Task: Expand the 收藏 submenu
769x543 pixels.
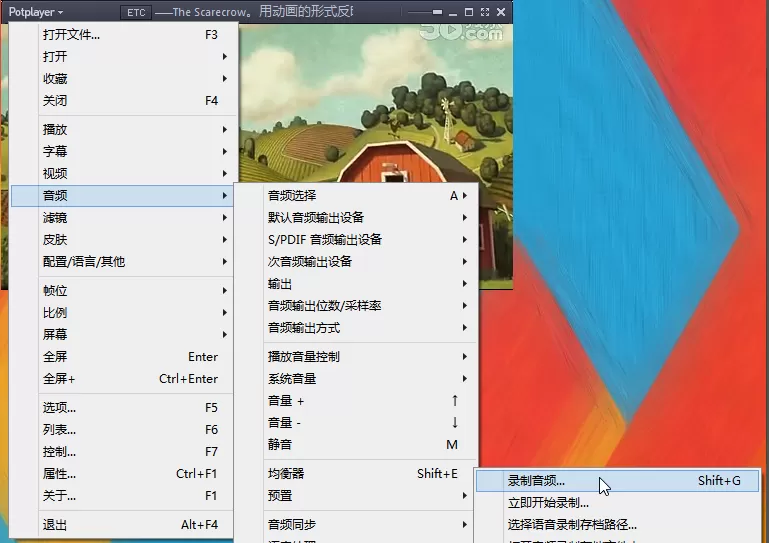Action: click(x=123, y=78)
